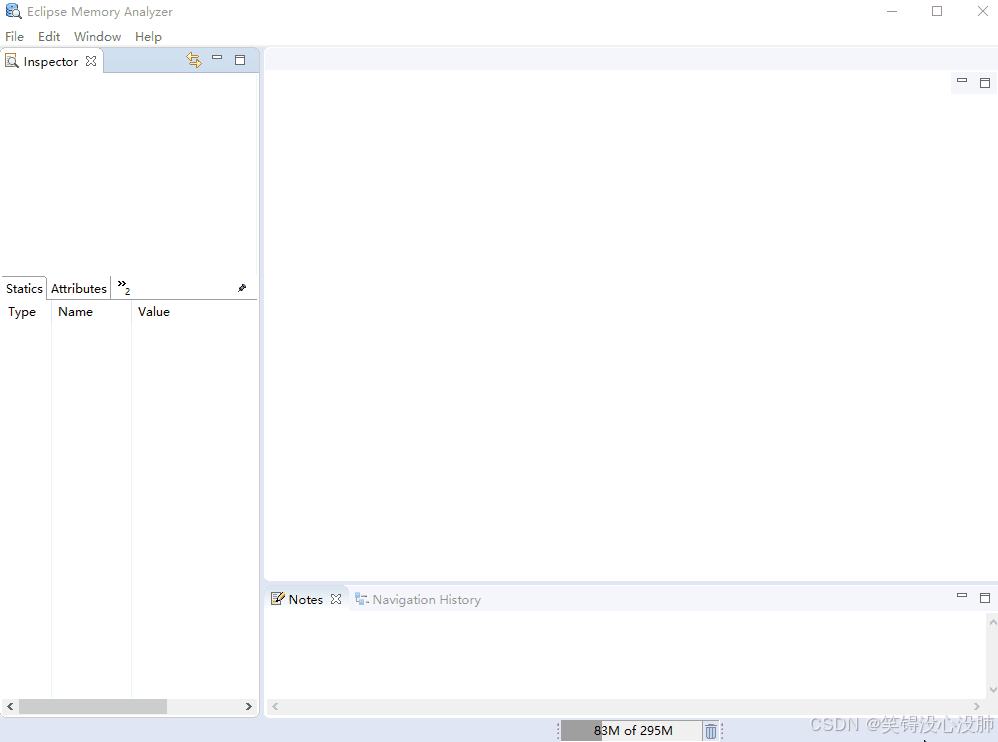Image resolution: width=998 pixels, height=742 pixels.
Task: Click the Link with Snapshot arrows icon
Action: click(x=194, y=60)
